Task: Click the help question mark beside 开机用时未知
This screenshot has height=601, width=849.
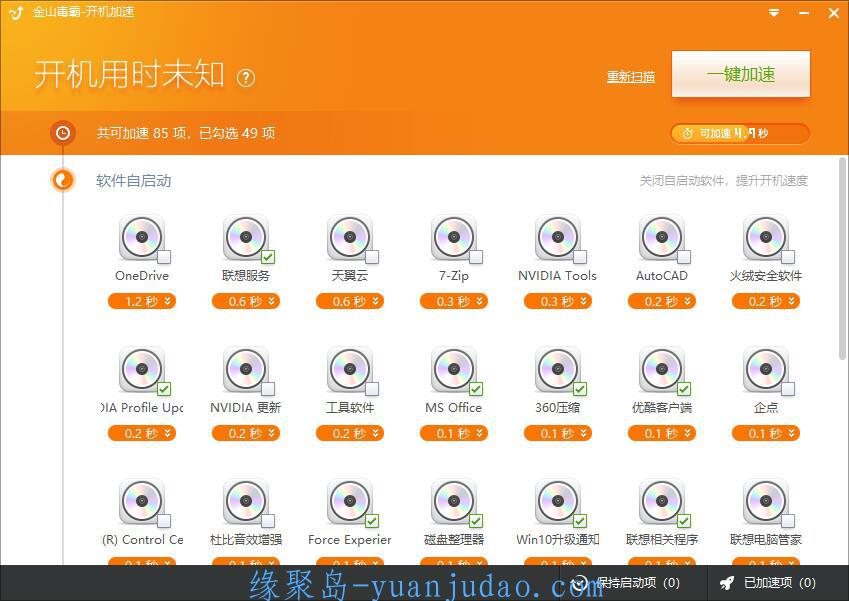Action: 246,78
